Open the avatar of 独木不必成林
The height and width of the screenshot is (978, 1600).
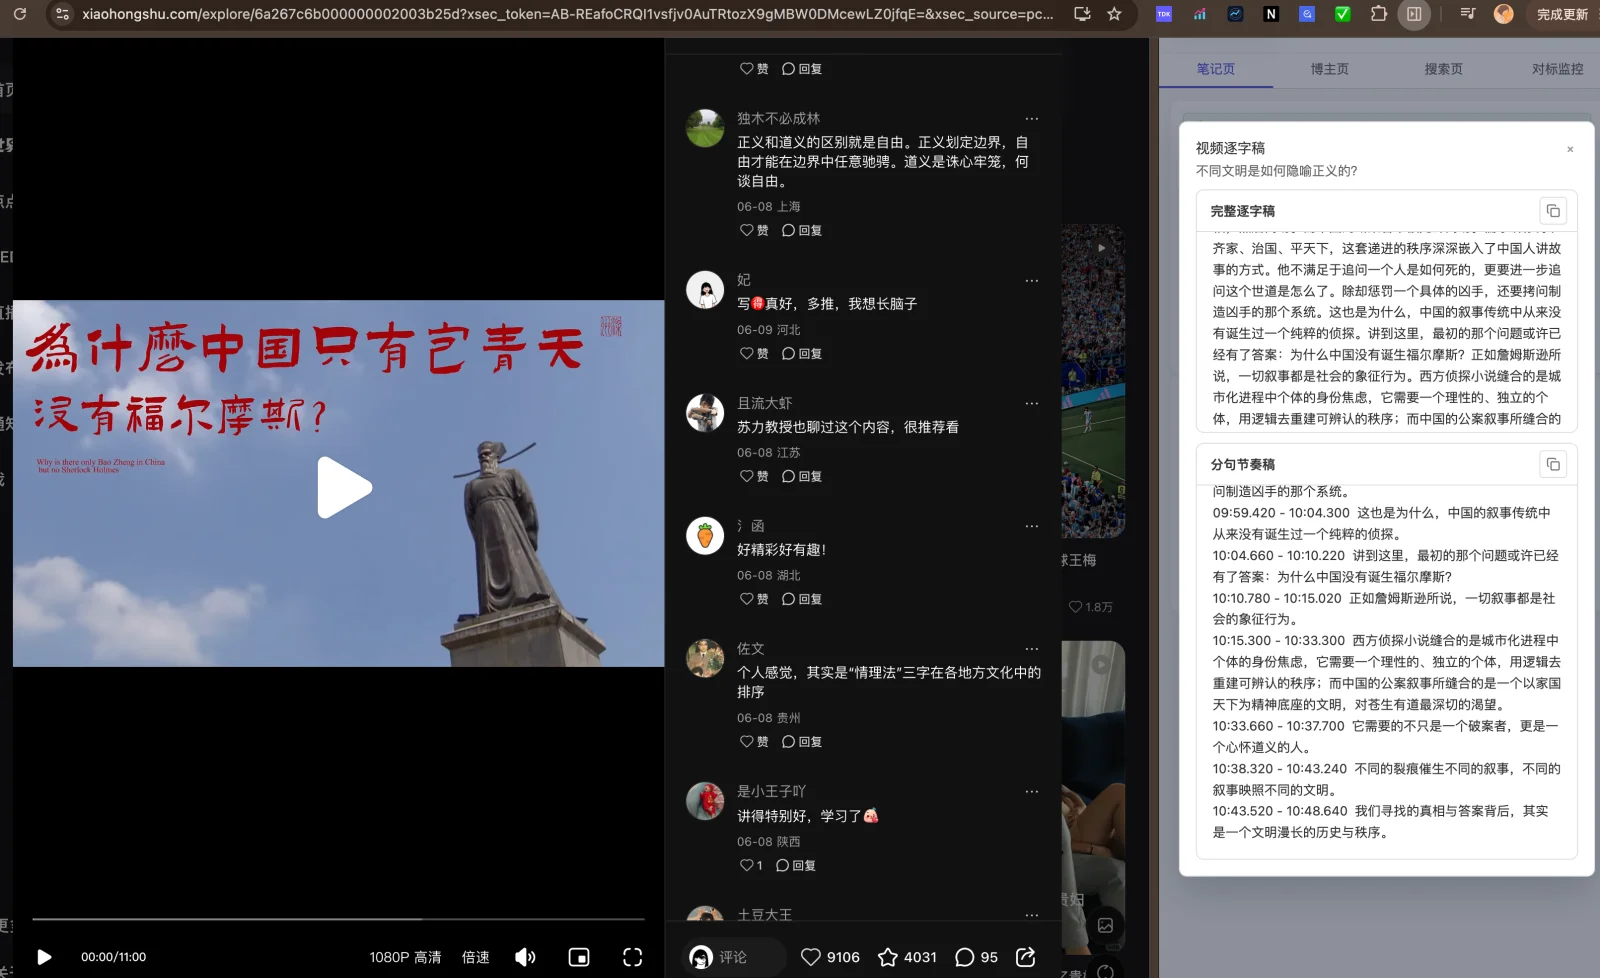[705, 128]
